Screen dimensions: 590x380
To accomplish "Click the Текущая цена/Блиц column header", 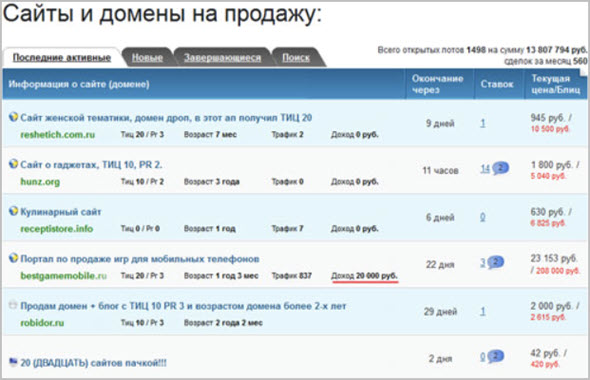I will point(555,84).
